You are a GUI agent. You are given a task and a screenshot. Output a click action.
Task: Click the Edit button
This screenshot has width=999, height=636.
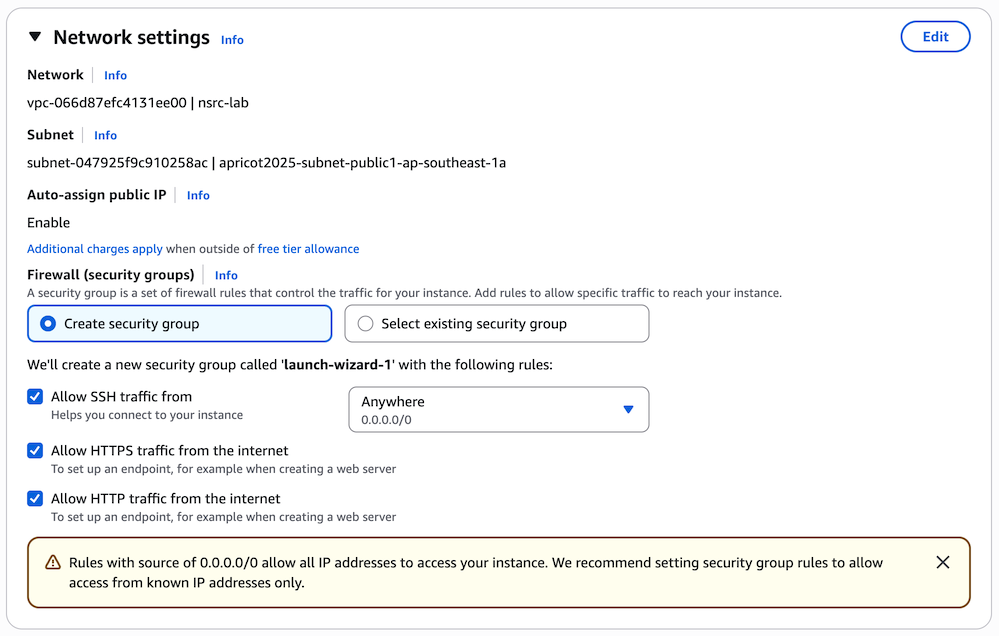pyautogui.click(x=935, y=37)
